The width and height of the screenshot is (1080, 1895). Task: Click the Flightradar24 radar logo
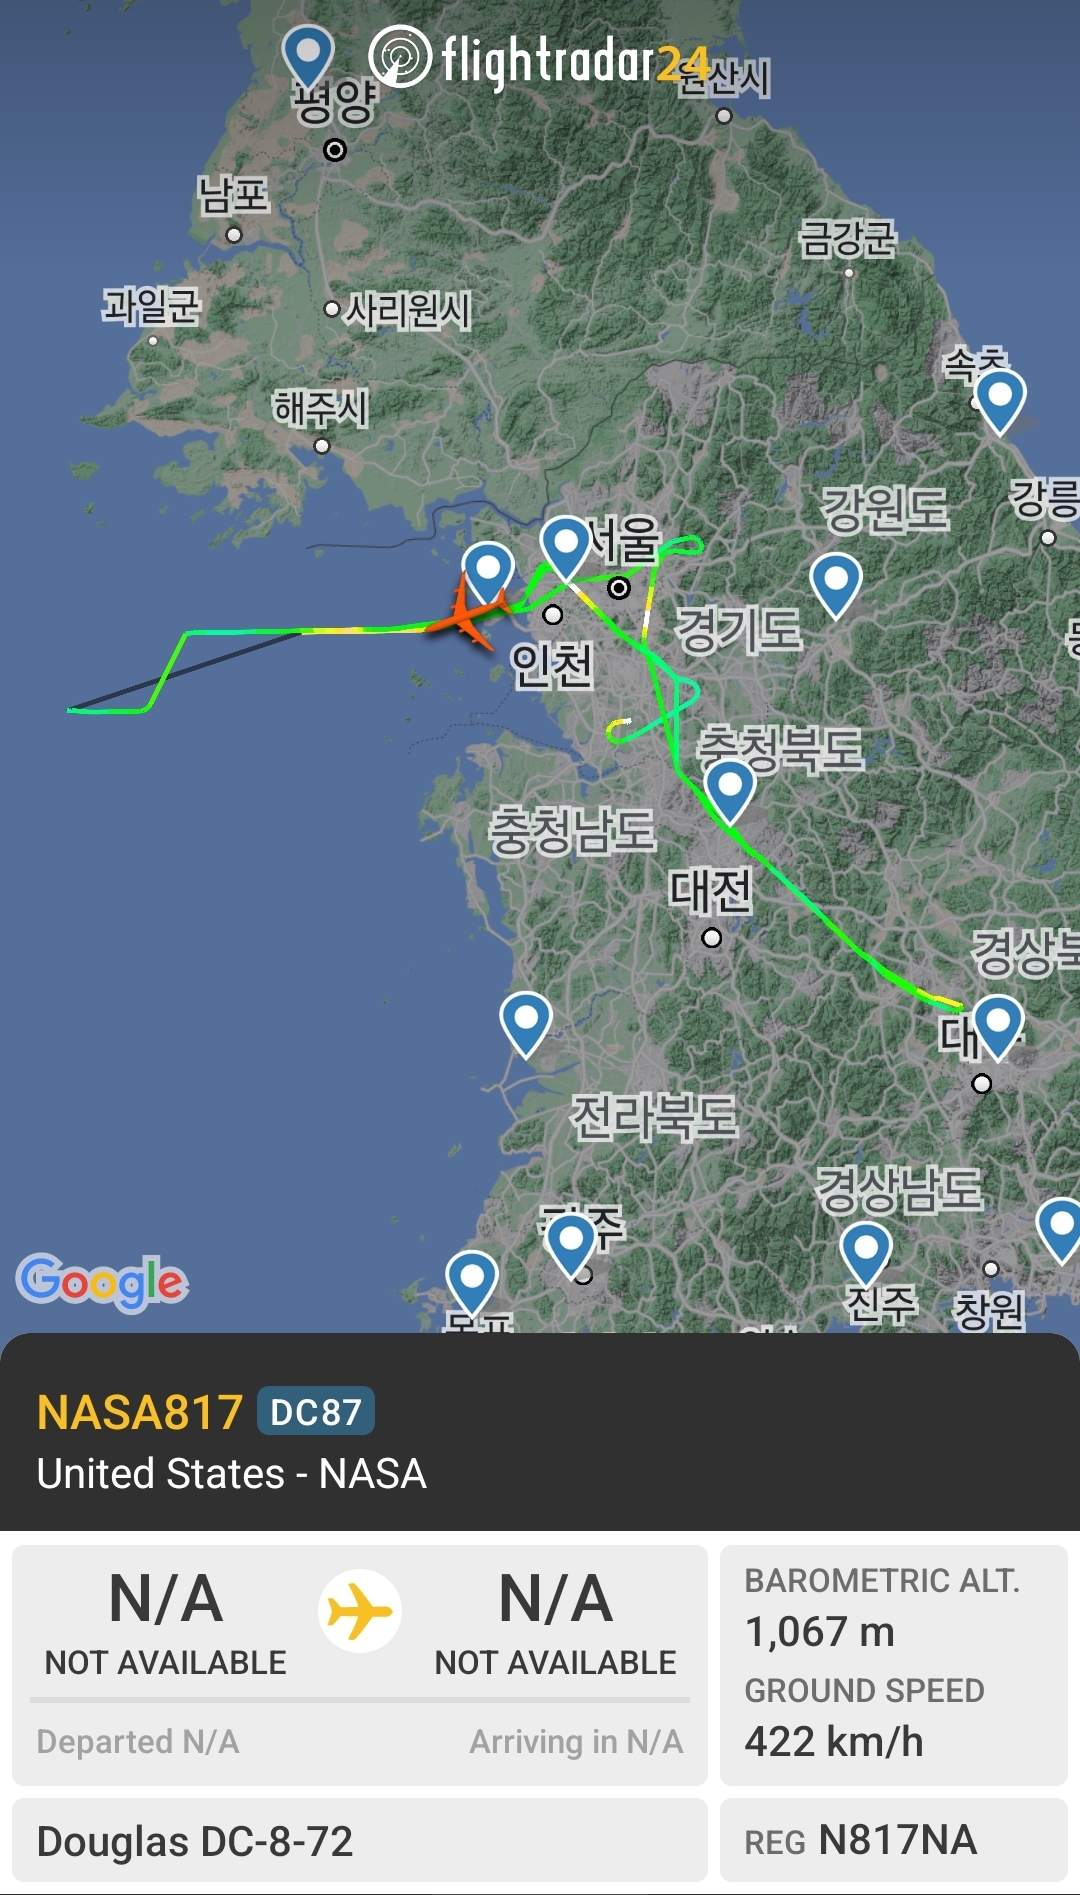[400, 57]
